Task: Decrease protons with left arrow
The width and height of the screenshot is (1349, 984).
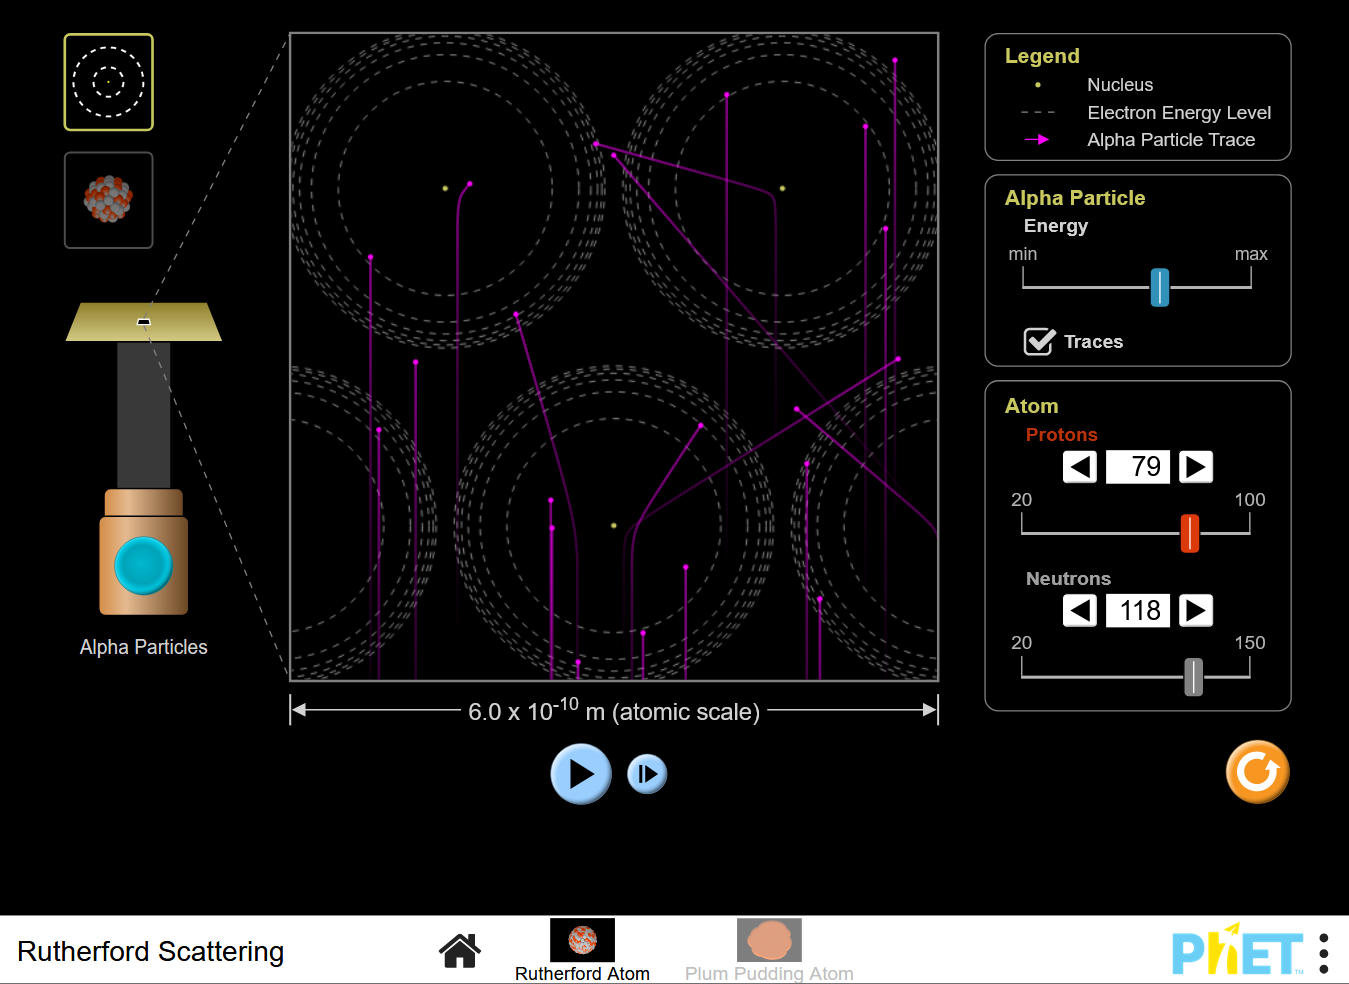Action: 1079,467
